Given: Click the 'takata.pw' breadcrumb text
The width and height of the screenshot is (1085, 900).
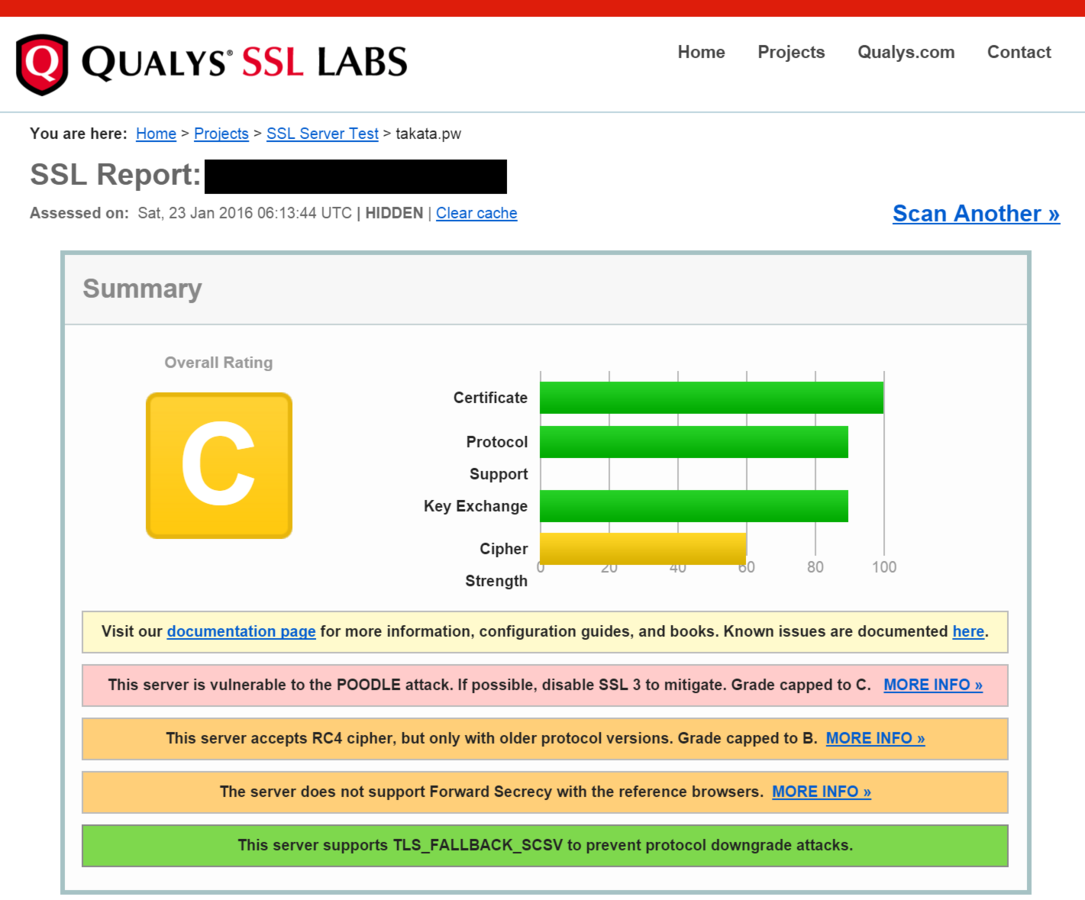Looking at the screenshot, I should tap(428, 134).
